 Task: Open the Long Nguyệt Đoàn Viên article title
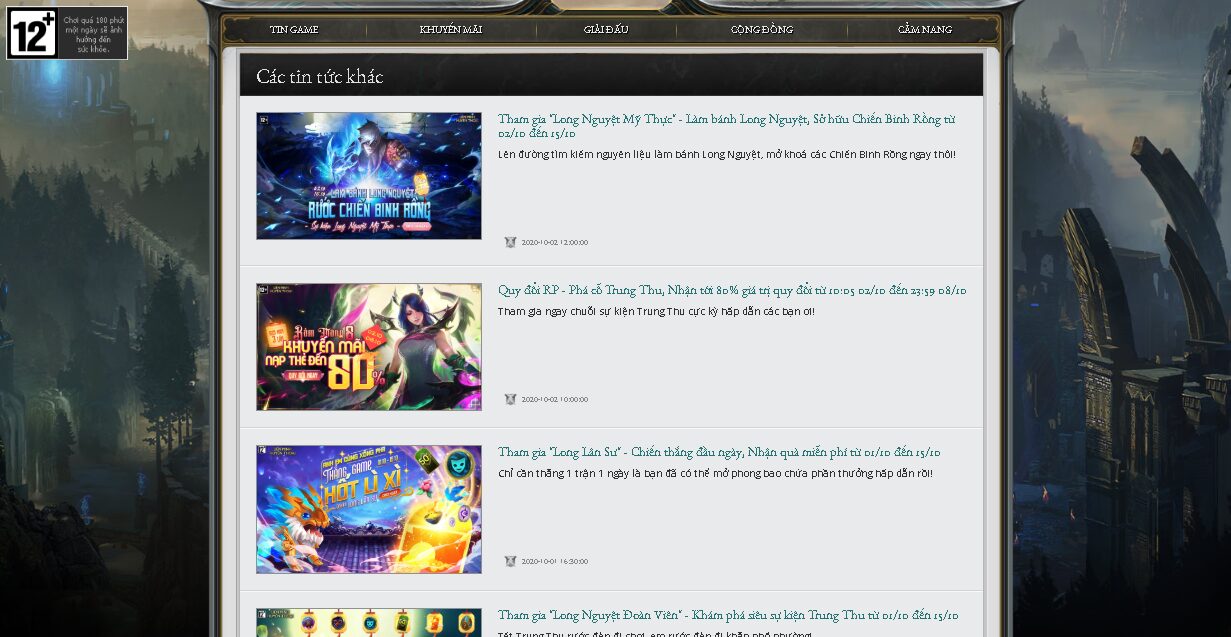(728, 615)
